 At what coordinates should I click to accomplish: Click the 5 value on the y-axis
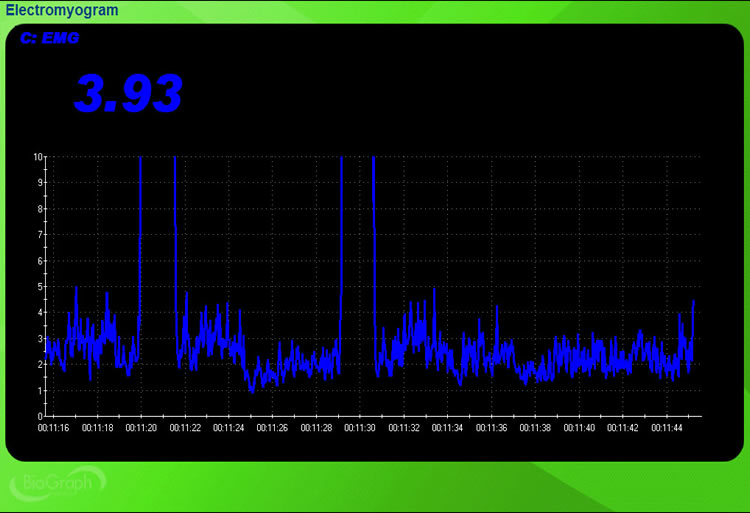pyautogui.click(x=38, y=287)
